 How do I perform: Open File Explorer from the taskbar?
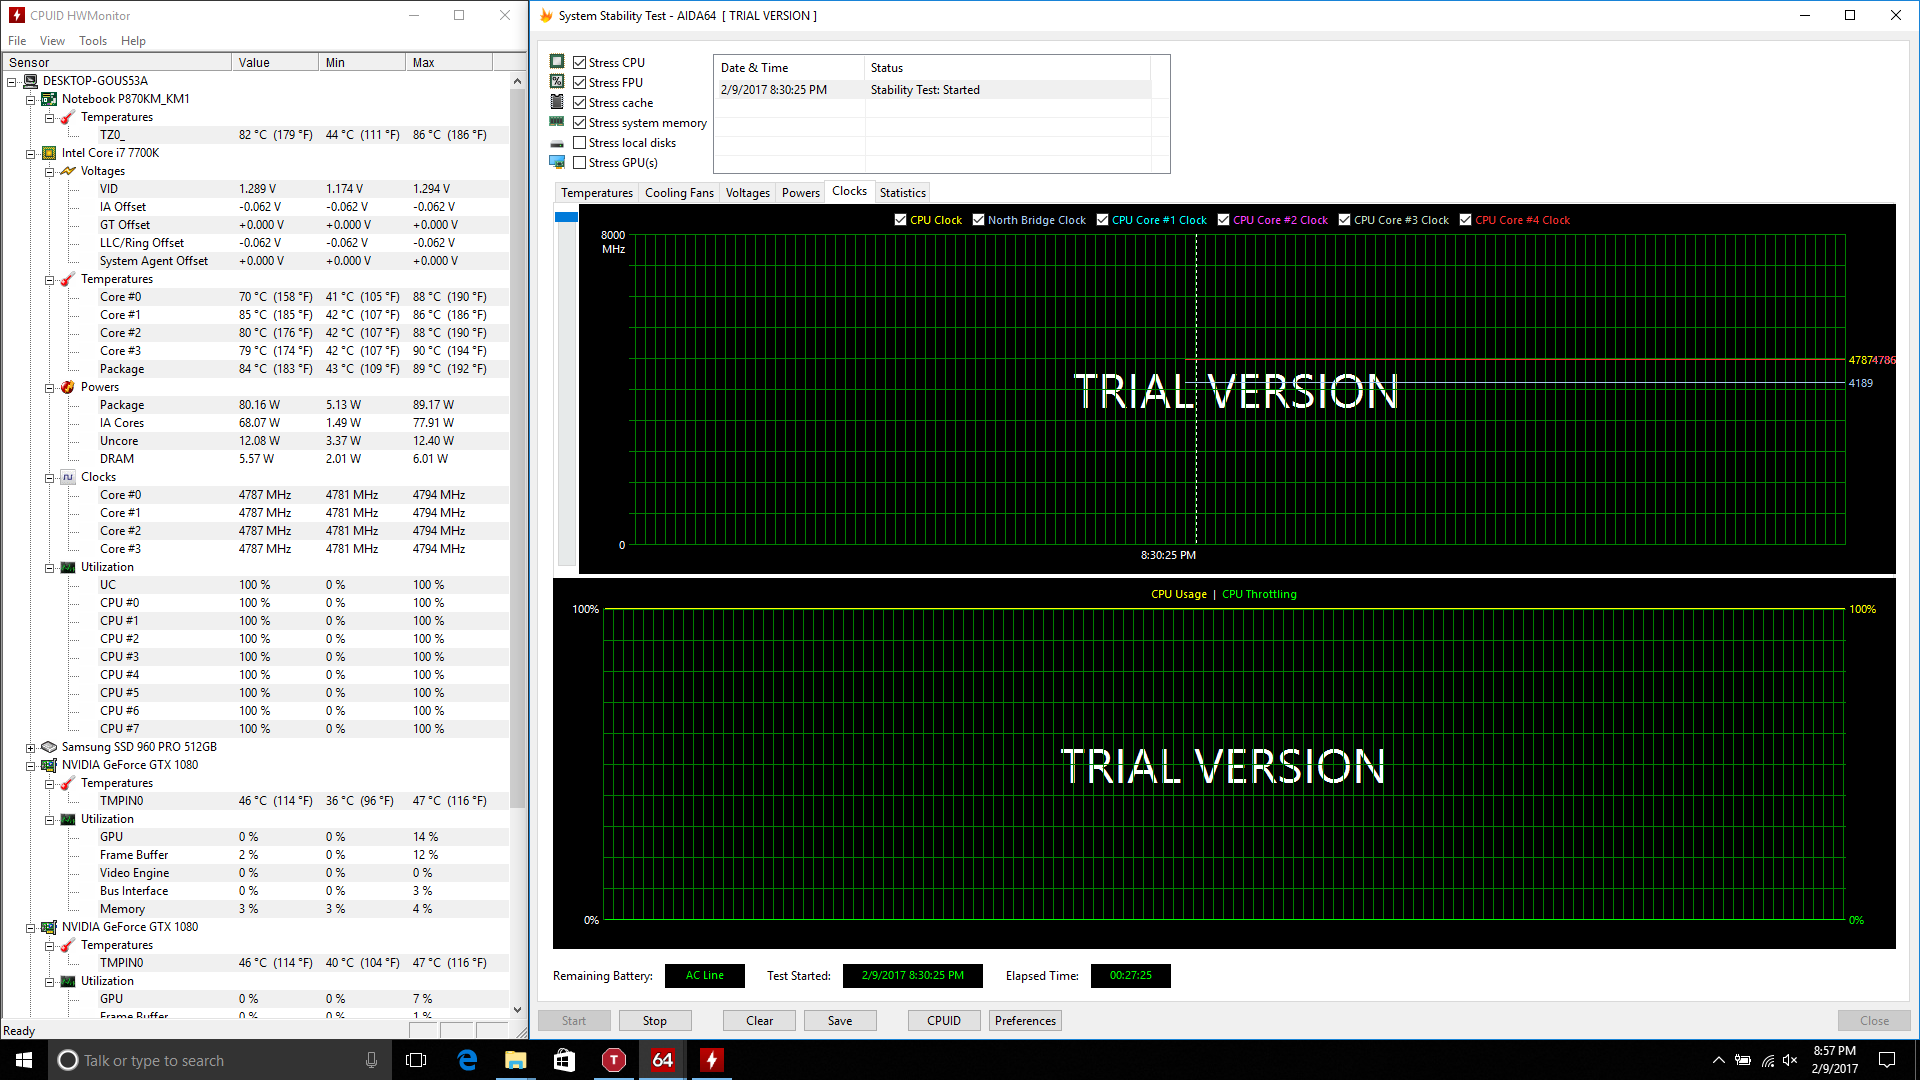516,1060
